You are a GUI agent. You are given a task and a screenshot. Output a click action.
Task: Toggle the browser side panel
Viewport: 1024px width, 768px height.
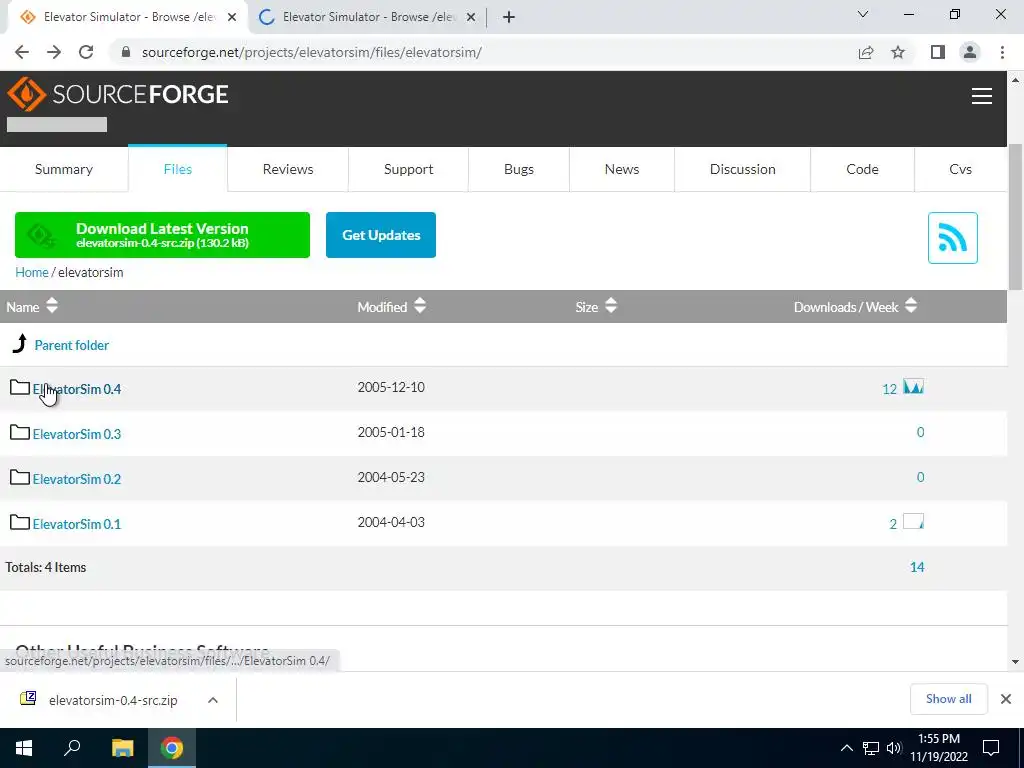938,52
